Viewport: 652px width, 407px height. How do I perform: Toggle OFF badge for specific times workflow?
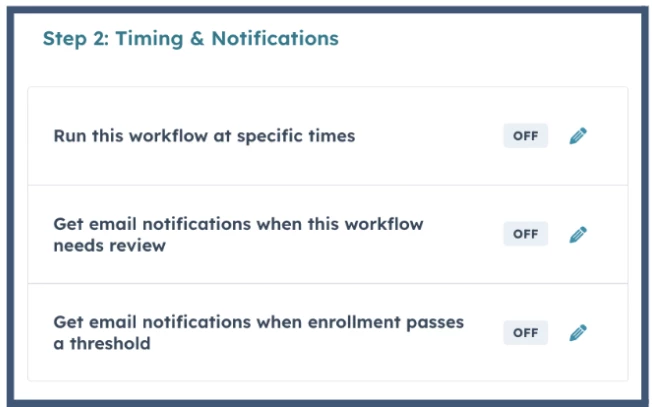coord(525,136)
